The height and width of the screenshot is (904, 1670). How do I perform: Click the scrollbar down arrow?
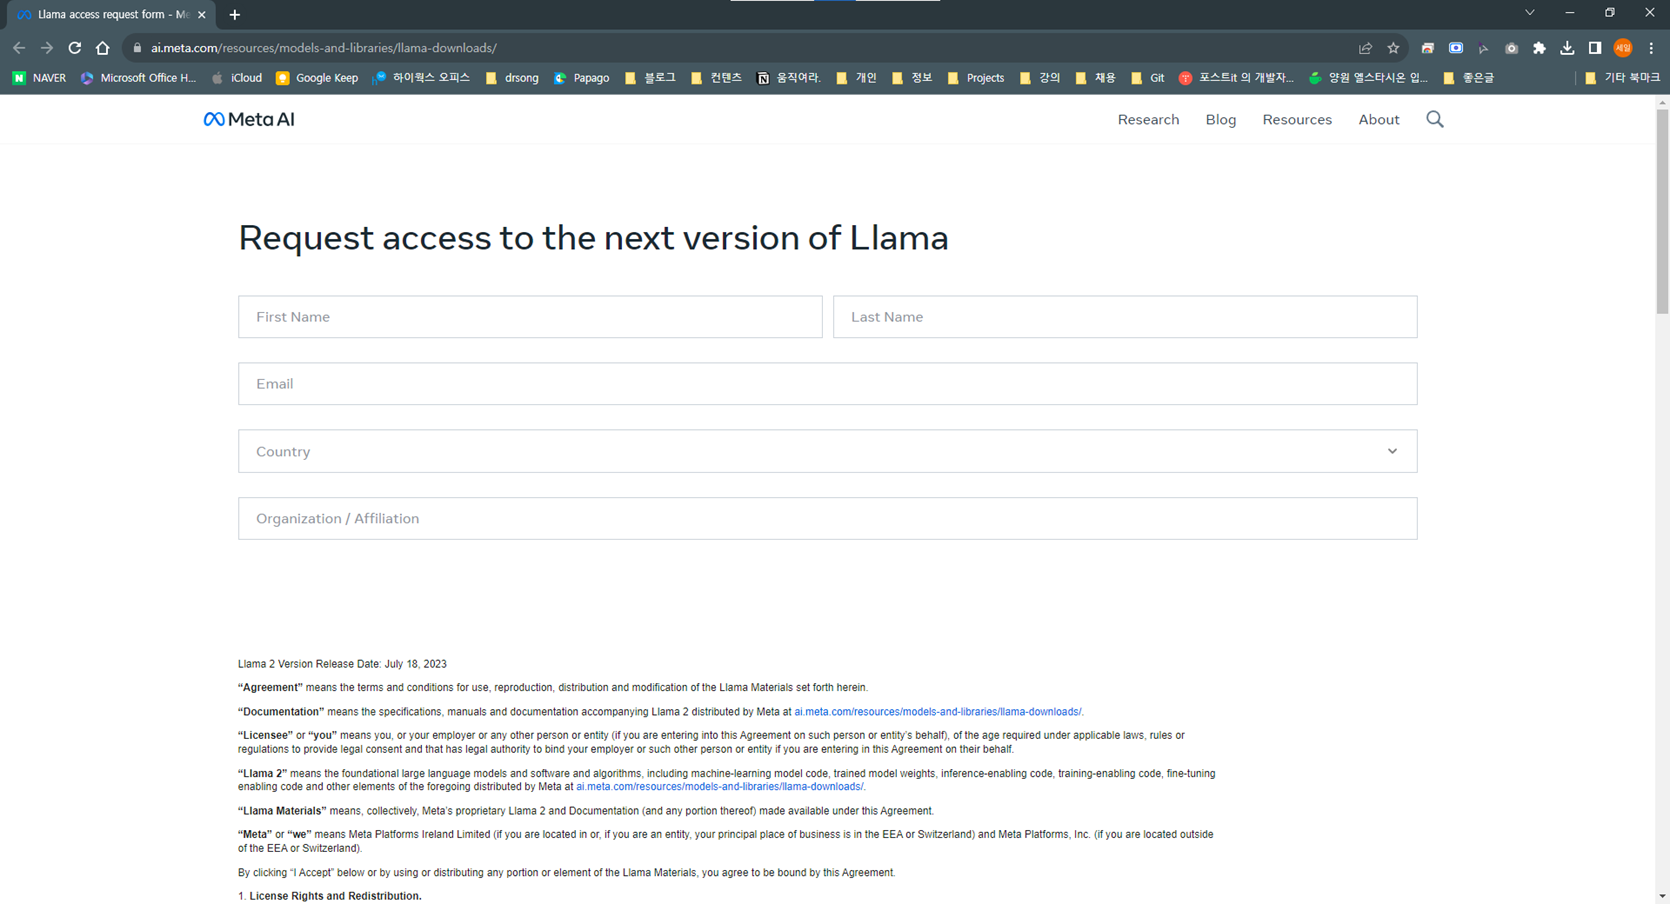pyautogui.click(x=1662, y=897)
